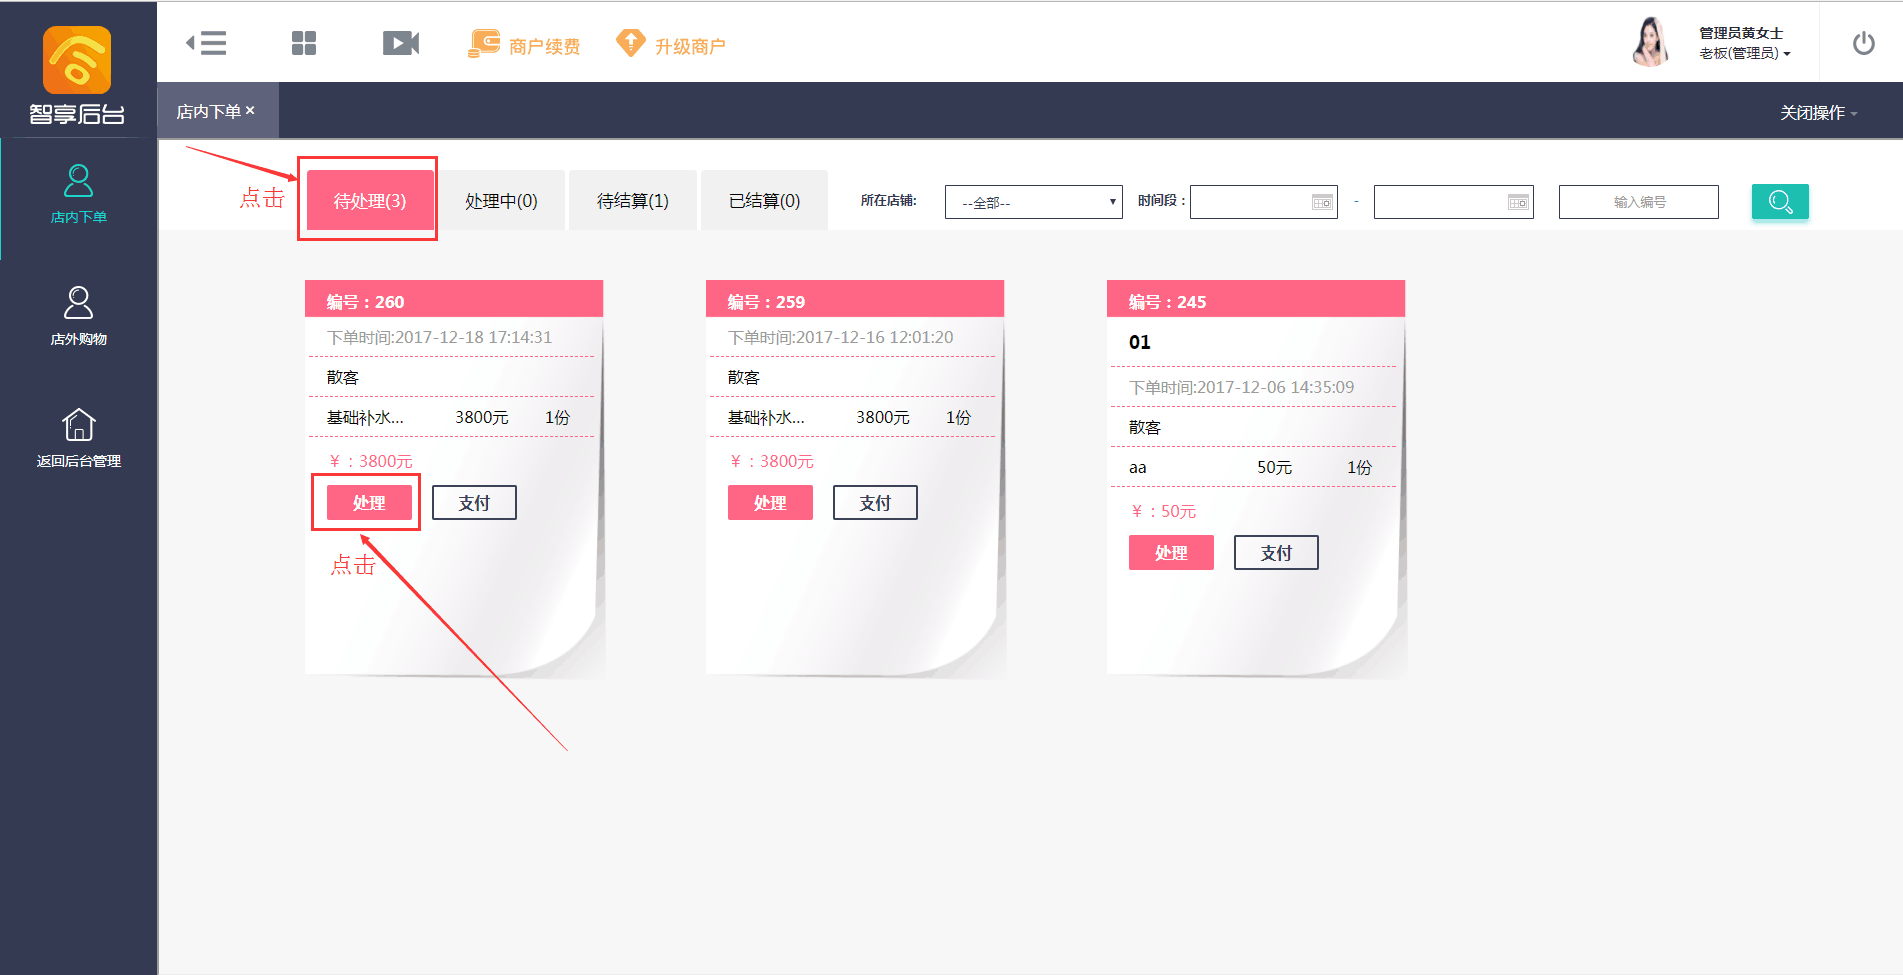Click the aa item row
Image resolution: width=1903 pixels, height=975 pixels.
1252,467
